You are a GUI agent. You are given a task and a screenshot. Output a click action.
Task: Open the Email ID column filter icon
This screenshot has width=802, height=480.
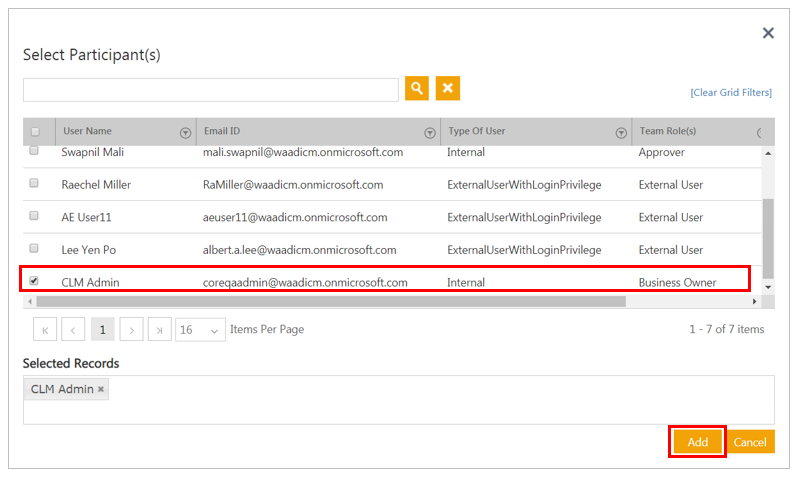tap(430, 132)
